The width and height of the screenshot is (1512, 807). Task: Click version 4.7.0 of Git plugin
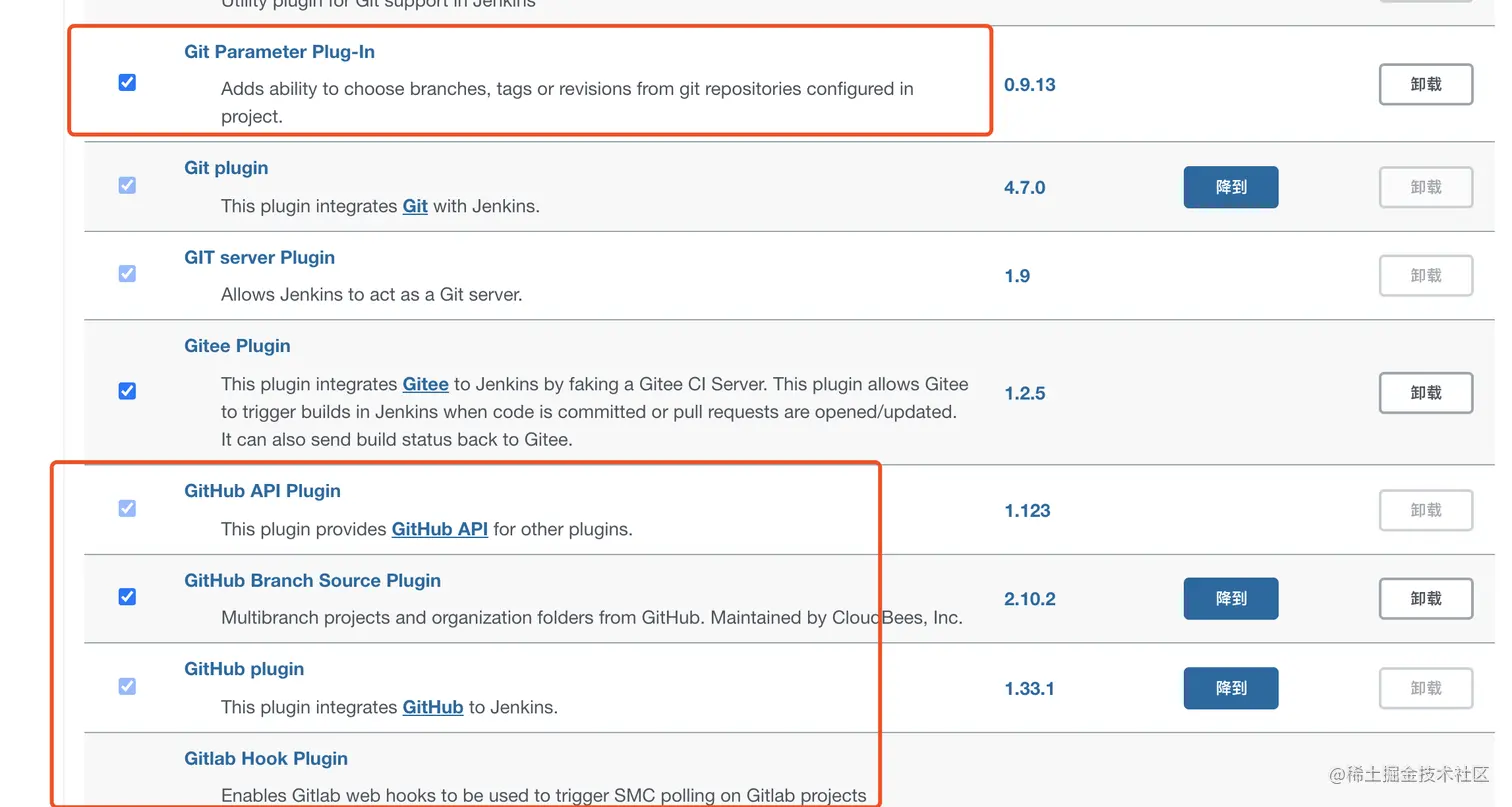(1025, 188)
